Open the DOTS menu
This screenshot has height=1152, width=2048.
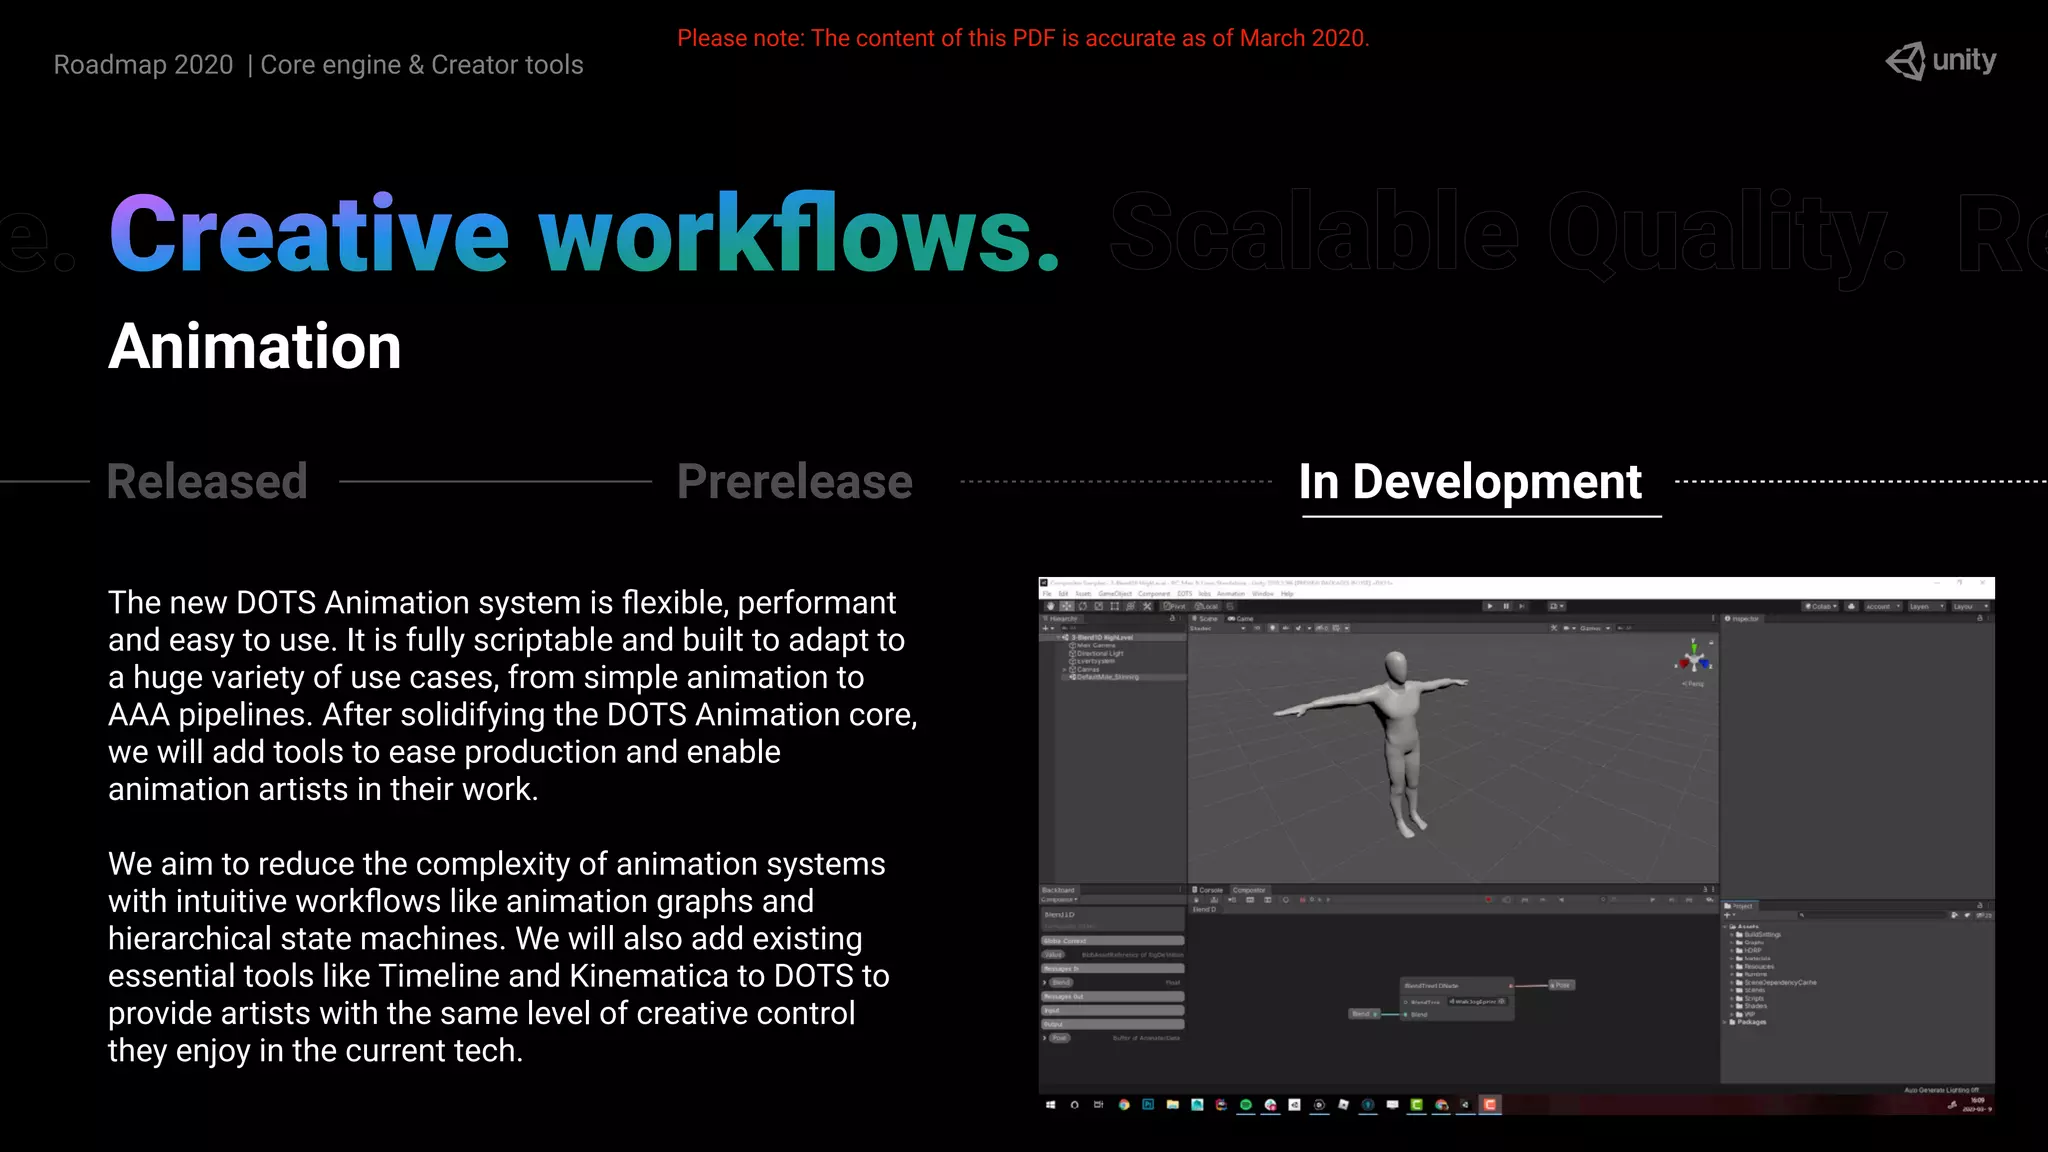point(1185,594)
